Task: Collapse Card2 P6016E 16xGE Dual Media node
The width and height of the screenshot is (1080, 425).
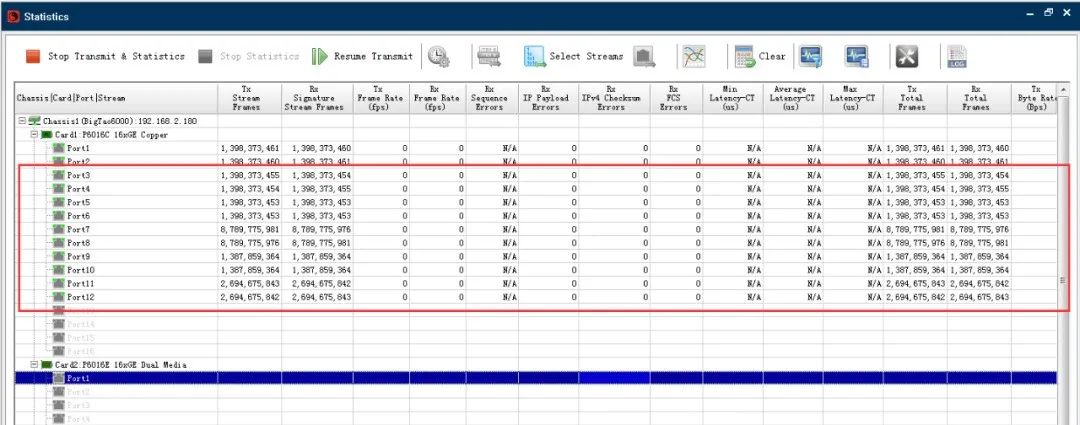Action: pos(35,365)
